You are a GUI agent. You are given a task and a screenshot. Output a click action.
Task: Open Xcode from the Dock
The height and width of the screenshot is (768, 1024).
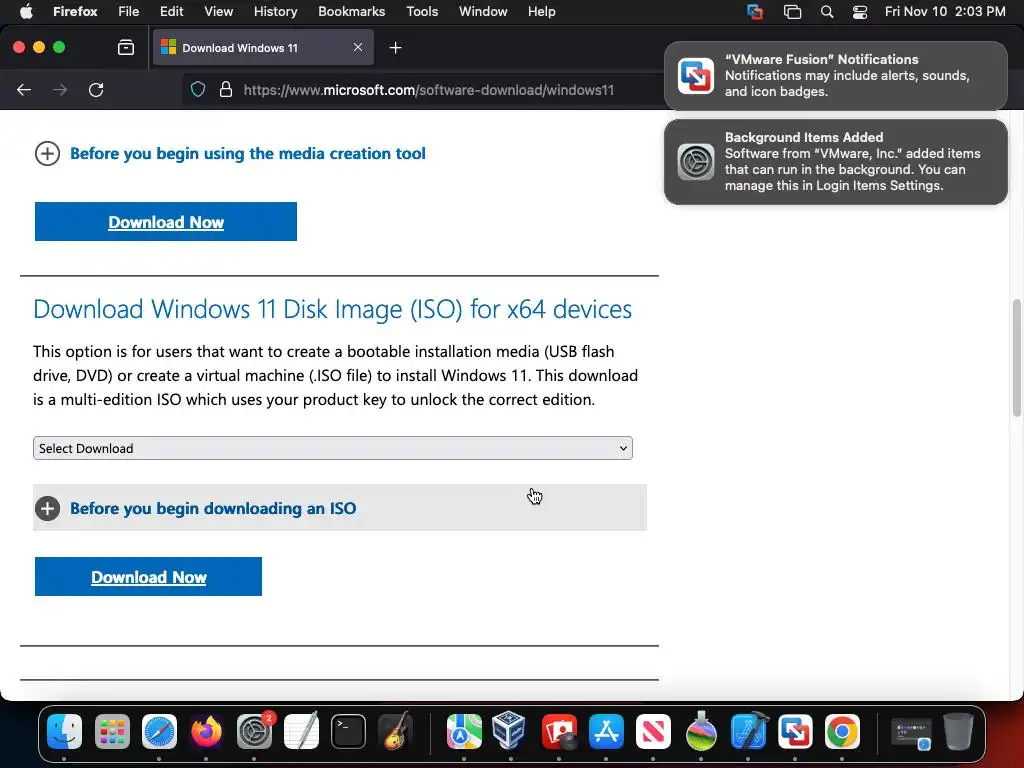click(748, 731)
